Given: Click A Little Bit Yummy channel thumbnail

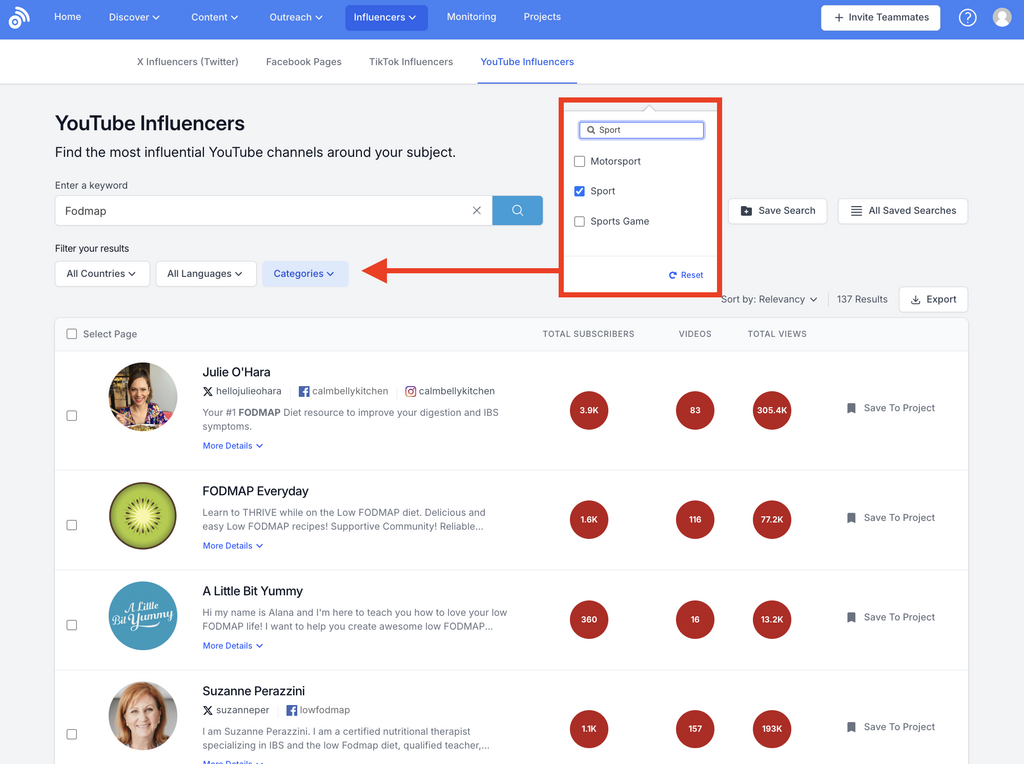Looking at the screenshot, I should tap(143, 616).
